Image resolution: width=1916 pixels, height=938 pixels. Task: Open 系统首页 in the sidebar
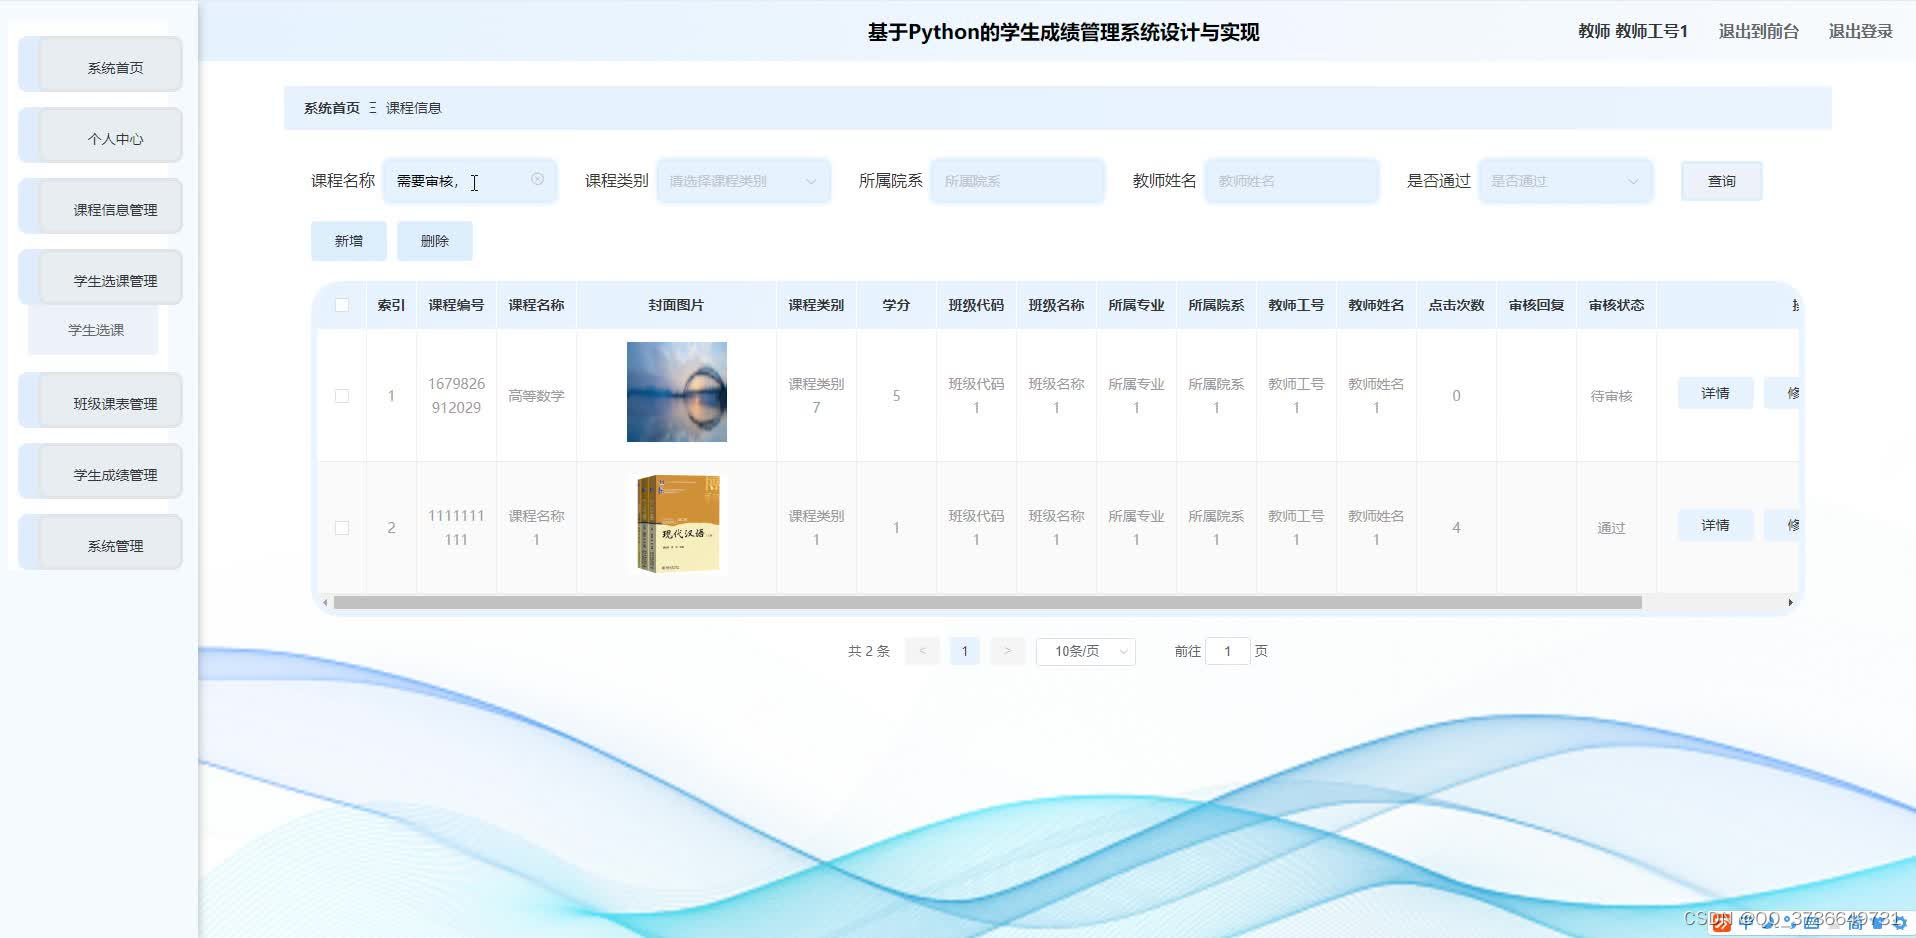click(101, 65)
